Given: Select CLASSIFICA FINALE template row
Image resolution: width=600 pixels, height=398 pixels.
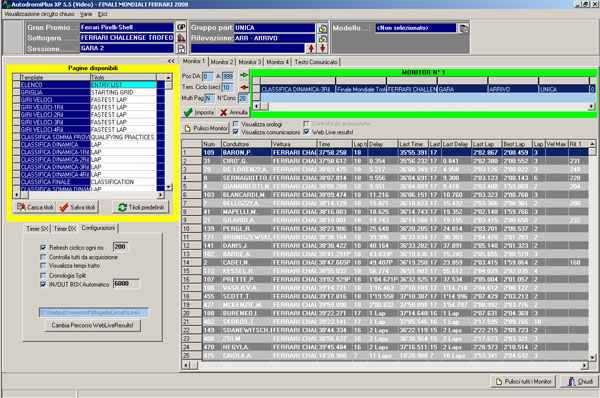Looking at the screenshot, I should [x=88, y=182].
